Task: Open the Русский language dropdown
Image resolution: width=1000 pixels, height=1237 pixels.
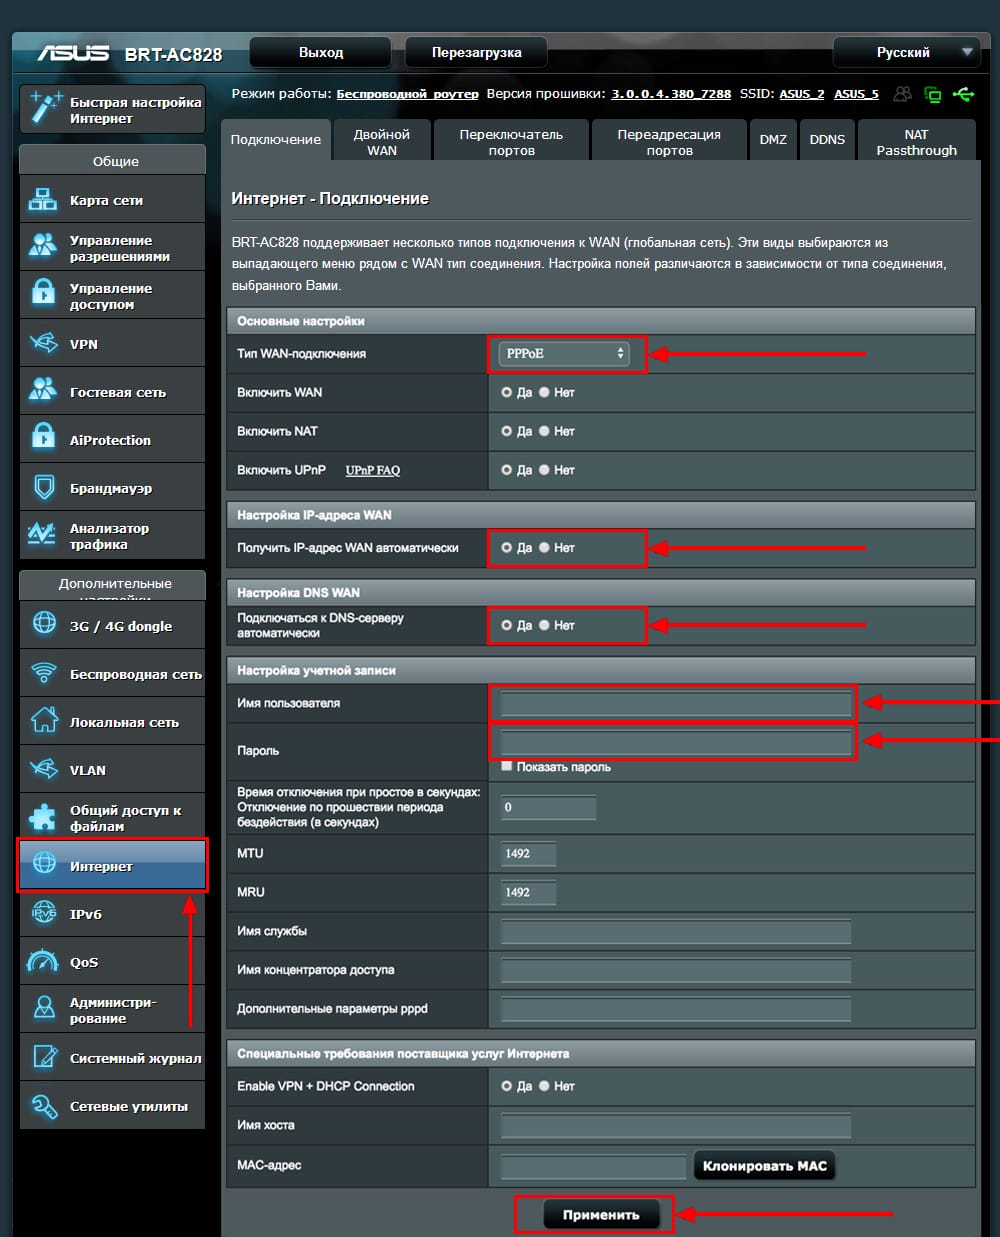Action: point(905,52)
